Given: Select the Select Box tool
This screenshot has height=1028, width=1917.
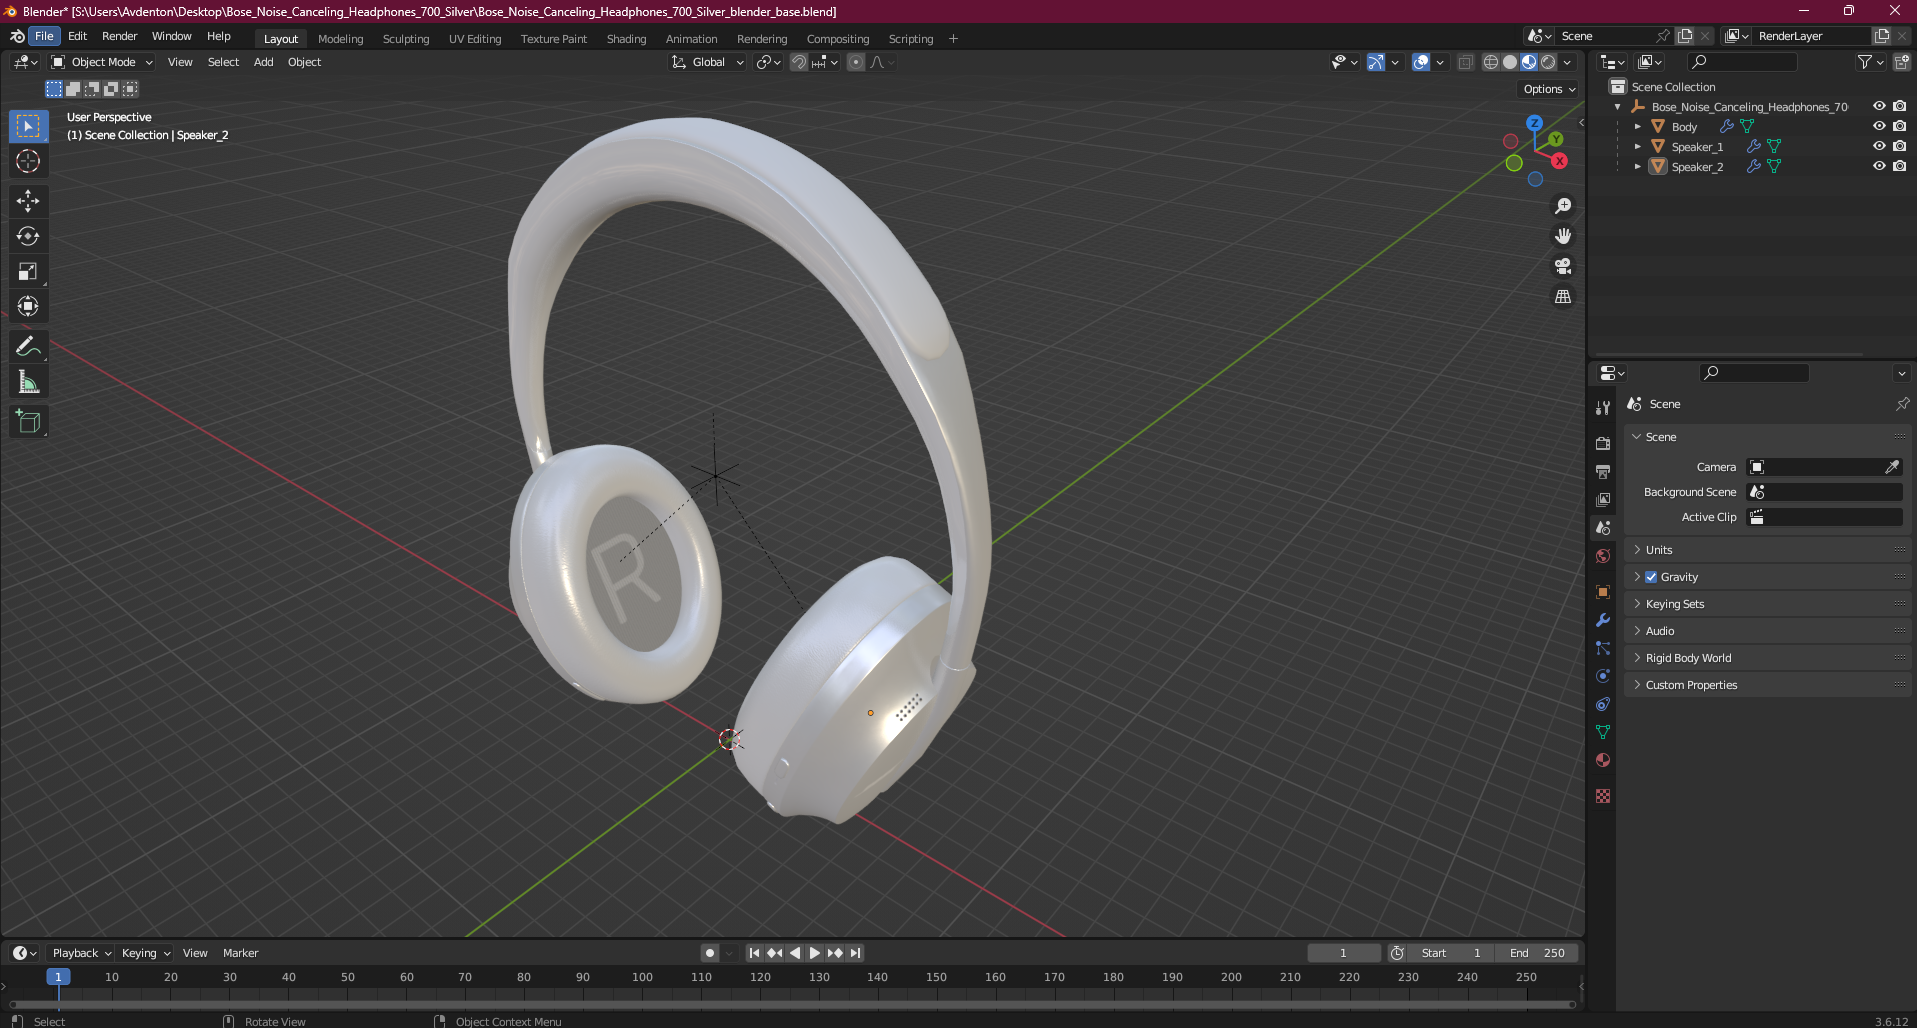Looking at the screenshot, I should pos(28,126).
